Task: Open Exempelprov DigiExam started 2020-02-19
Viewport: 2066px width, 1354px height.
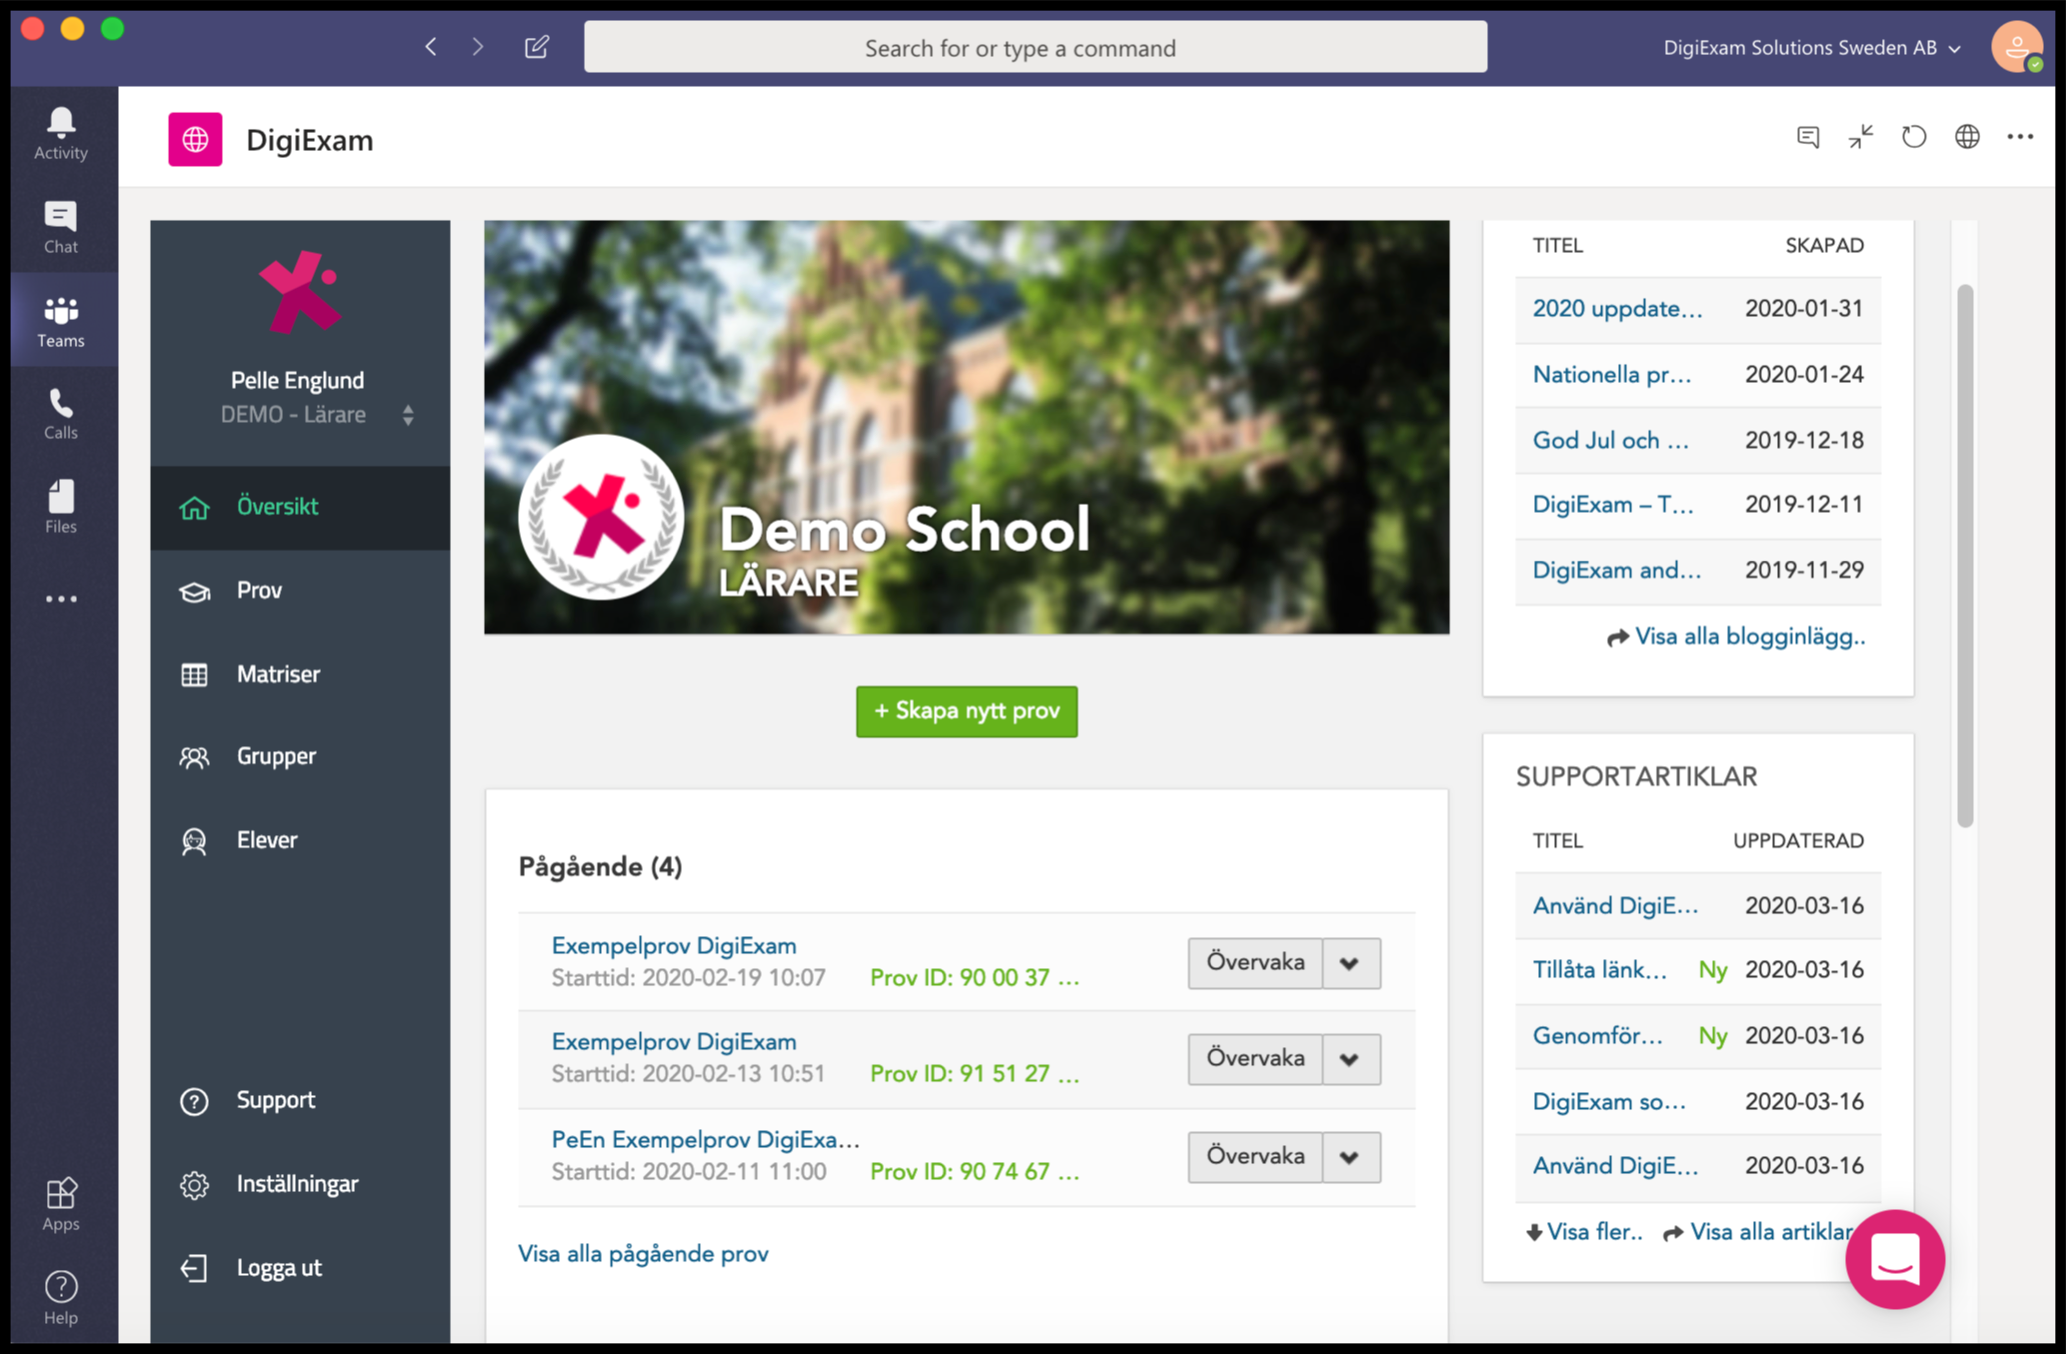Action: [x=674, y=946]
